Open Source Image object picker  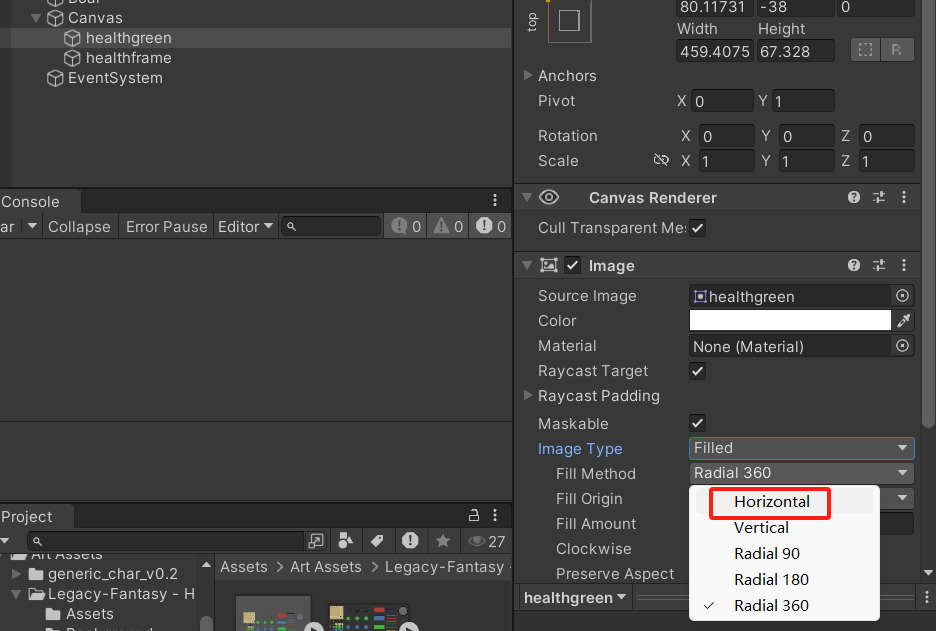click(x=903, y=296)
